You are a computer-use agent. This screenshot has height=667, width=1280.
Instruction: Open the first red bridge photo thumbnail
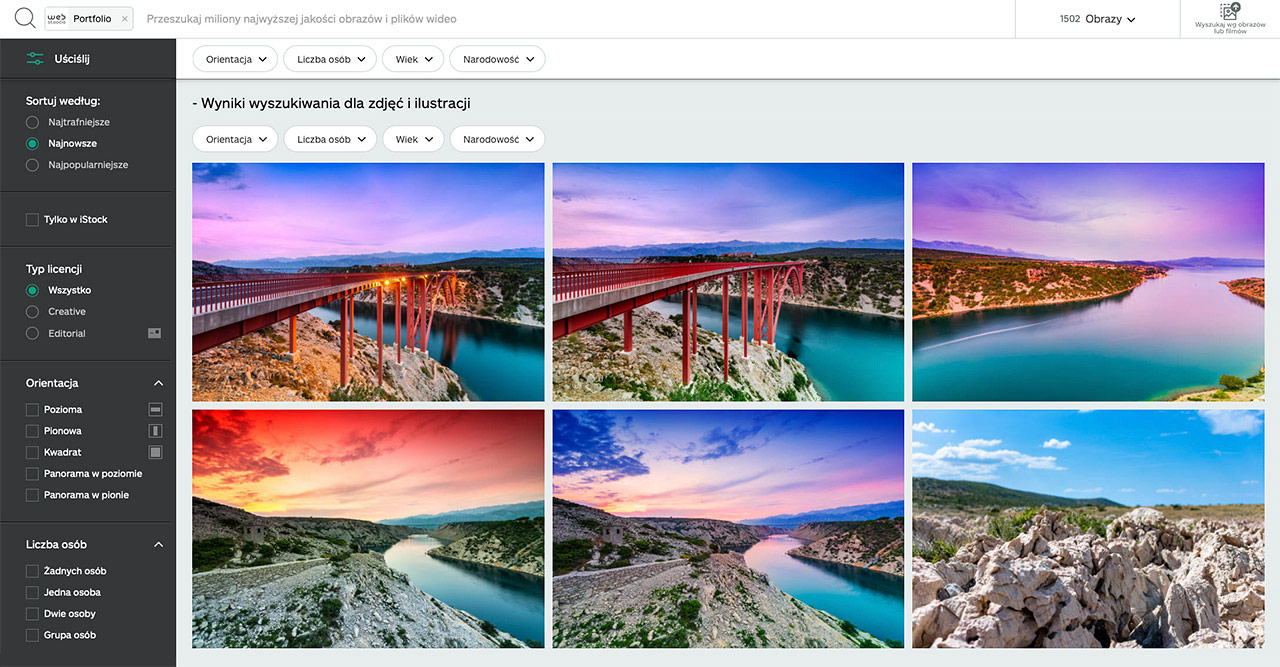pyautogui.click(x=367, y=281)
